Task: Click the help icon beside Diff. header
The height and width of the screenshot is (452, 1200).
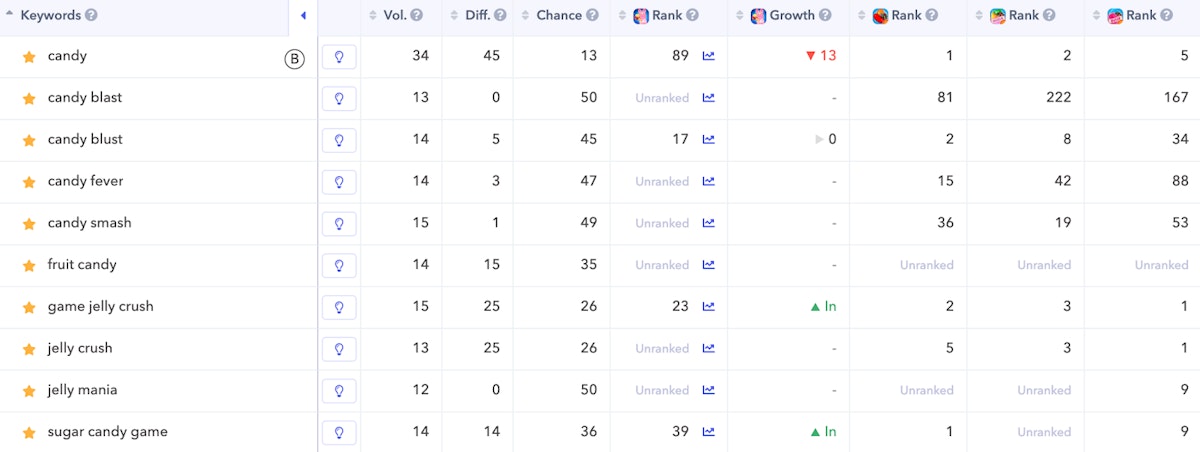Action: [500, 16]
